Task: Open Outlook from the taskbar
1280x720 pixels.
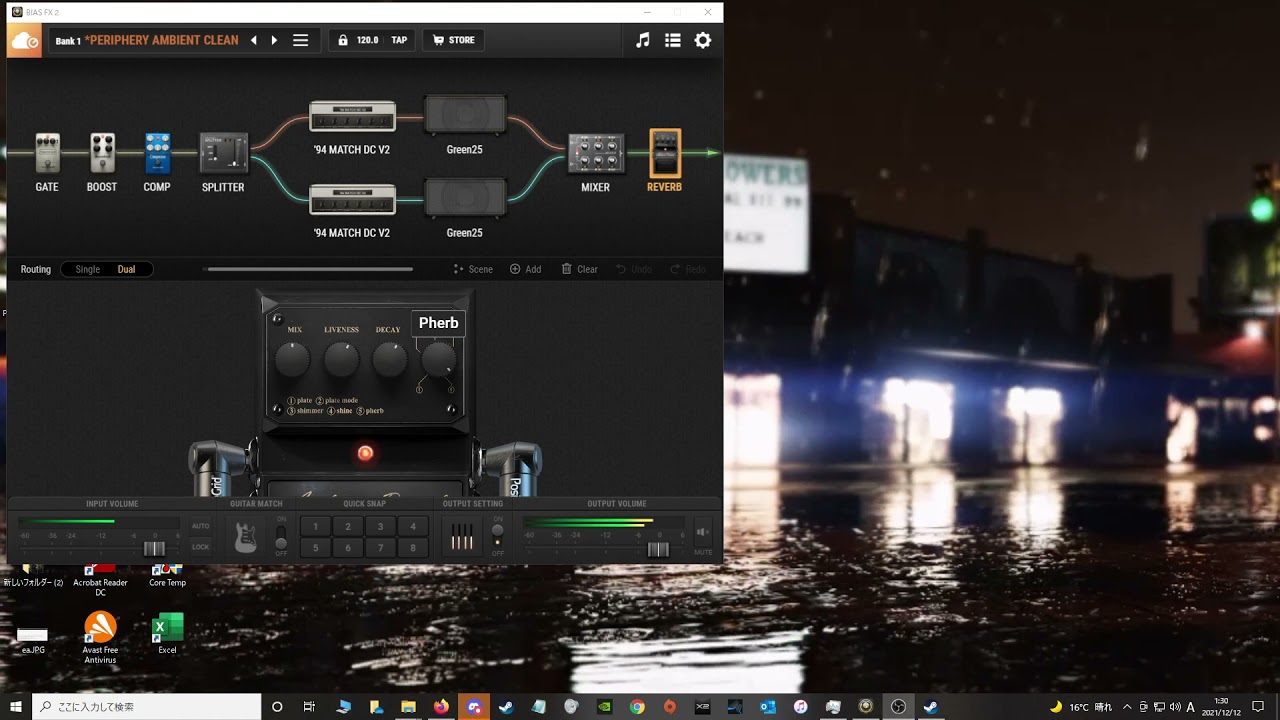Action: [x=768, y=707]
